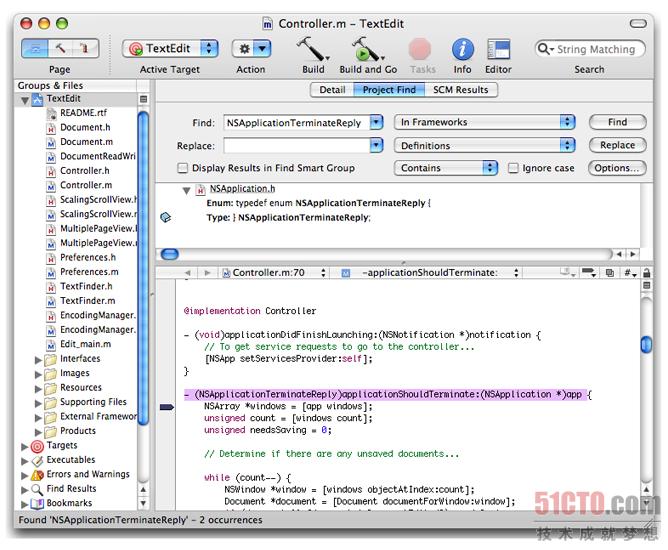Select Controller.m in the file list

pyautogui.click(x=86, y=185)
